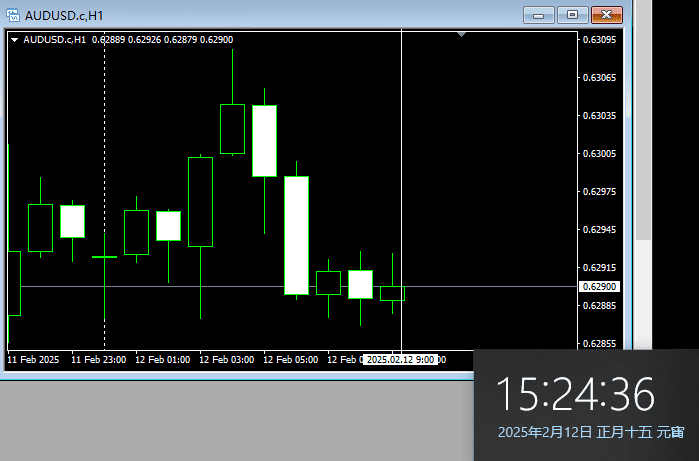Click the 0.62915 price scale label
The width and height of the screenshot is (699, 461).
599,268
